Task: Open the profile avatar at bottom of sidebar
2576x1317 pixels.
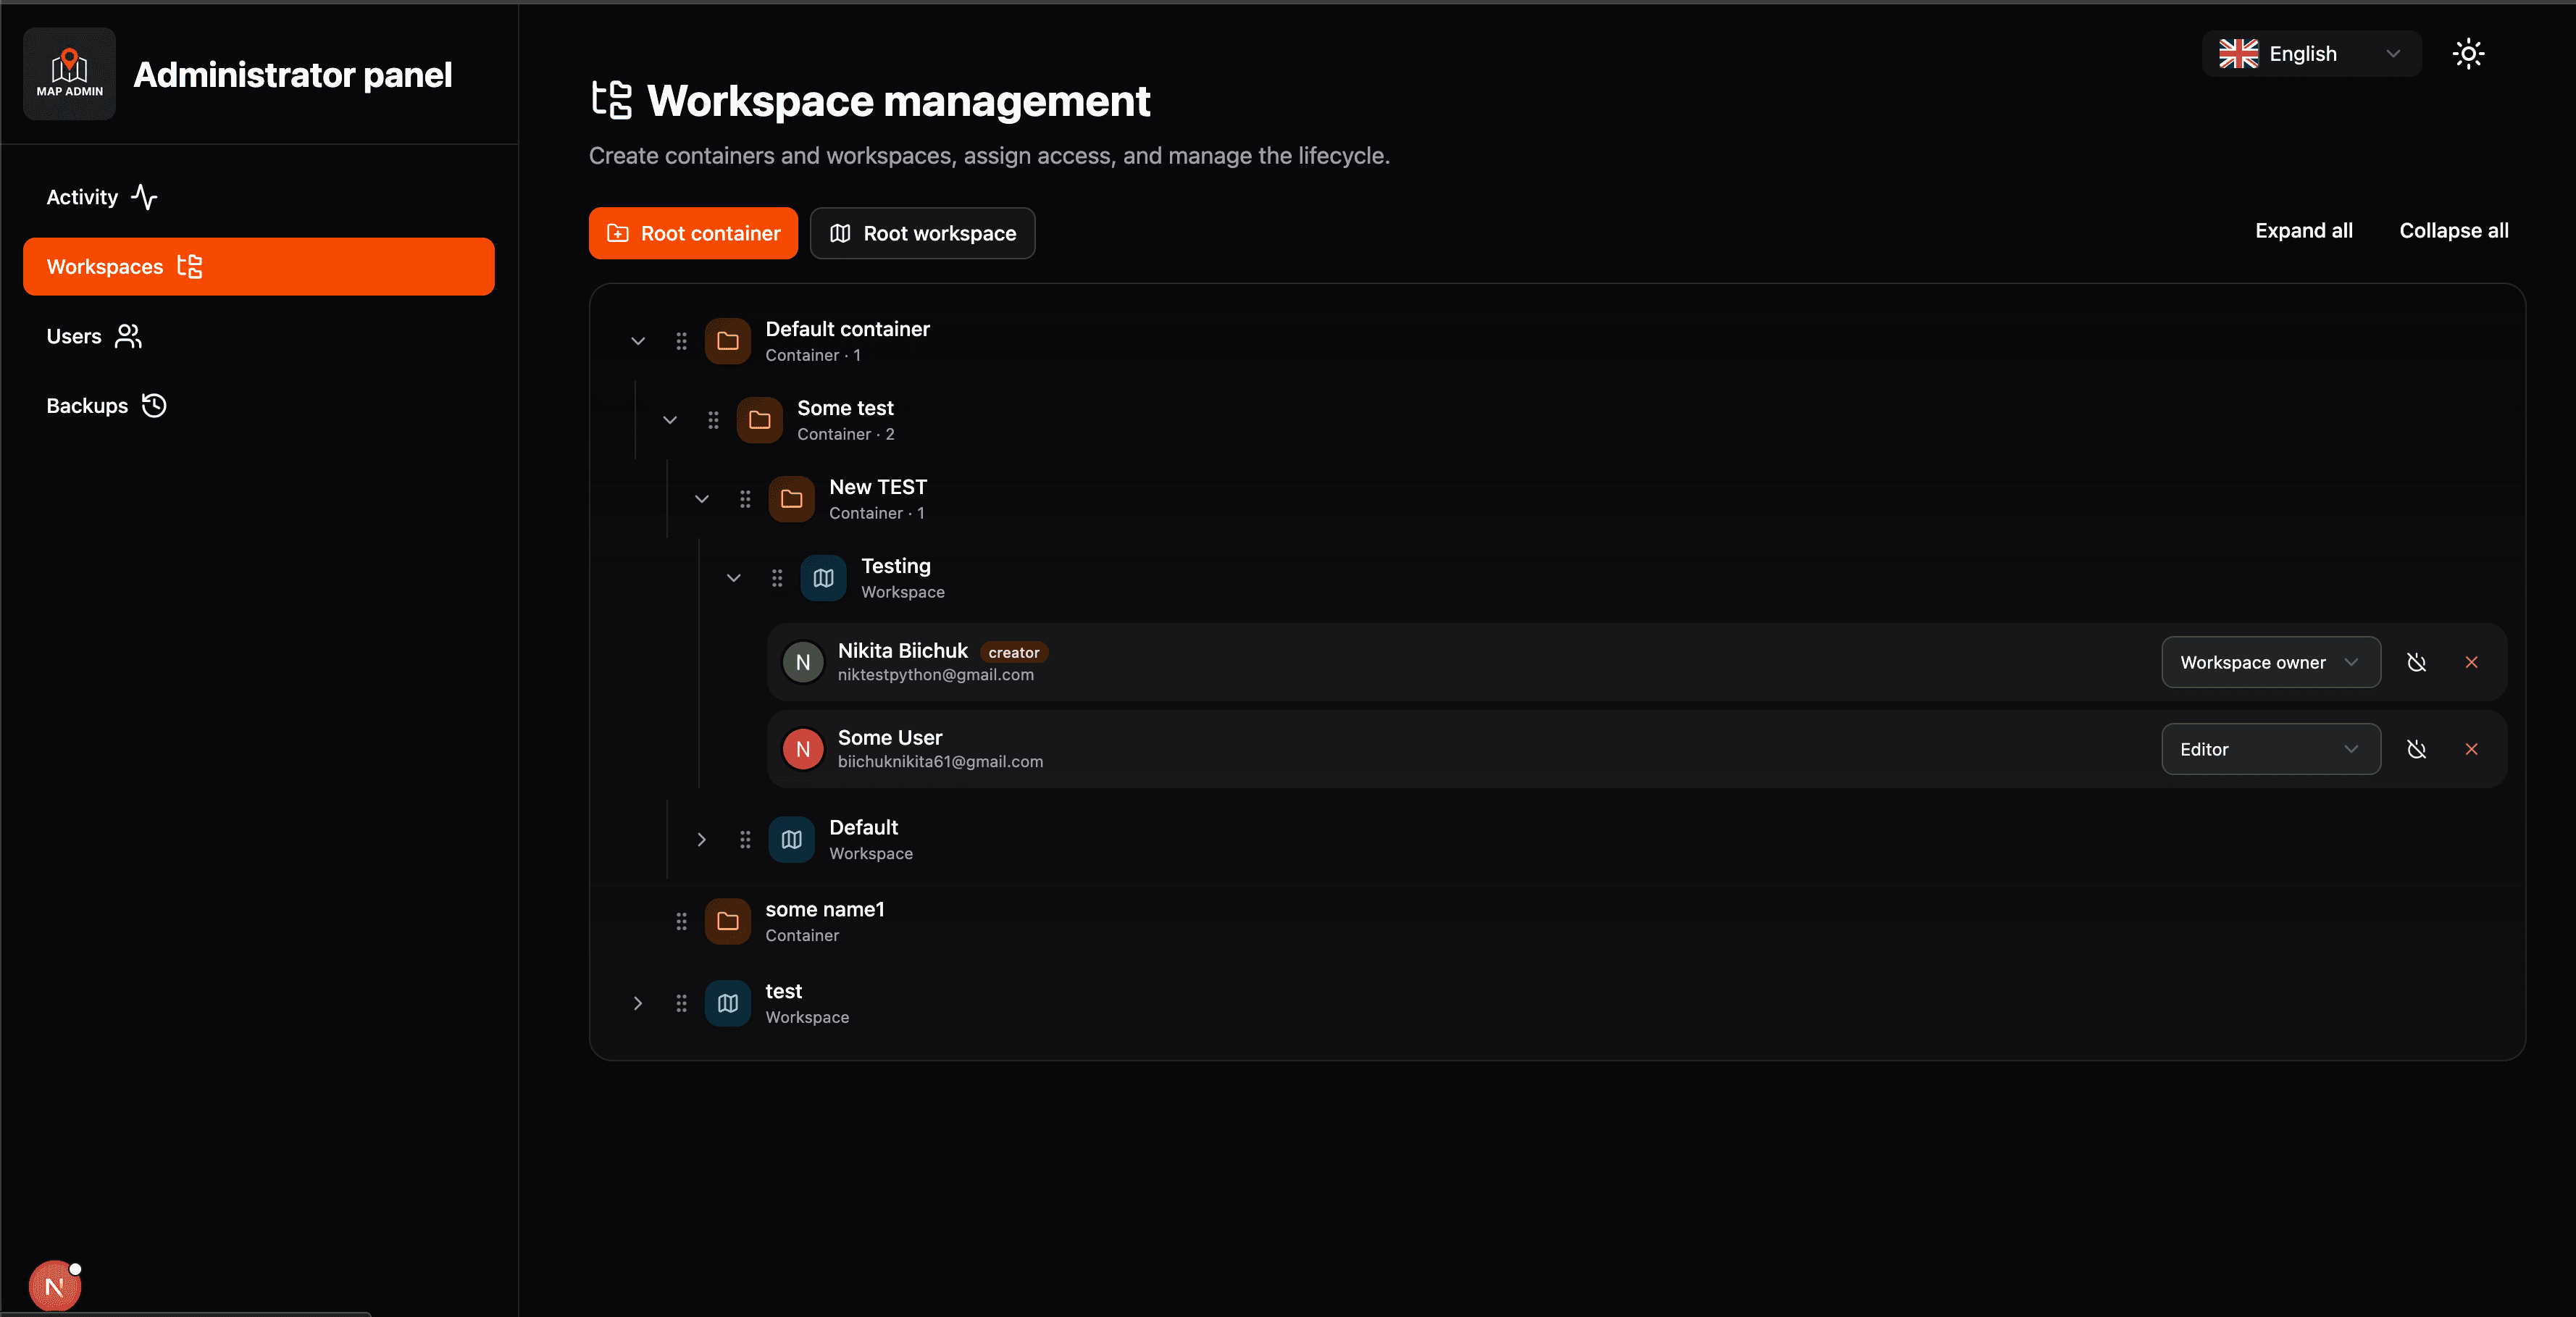Action: [55, 1287]
